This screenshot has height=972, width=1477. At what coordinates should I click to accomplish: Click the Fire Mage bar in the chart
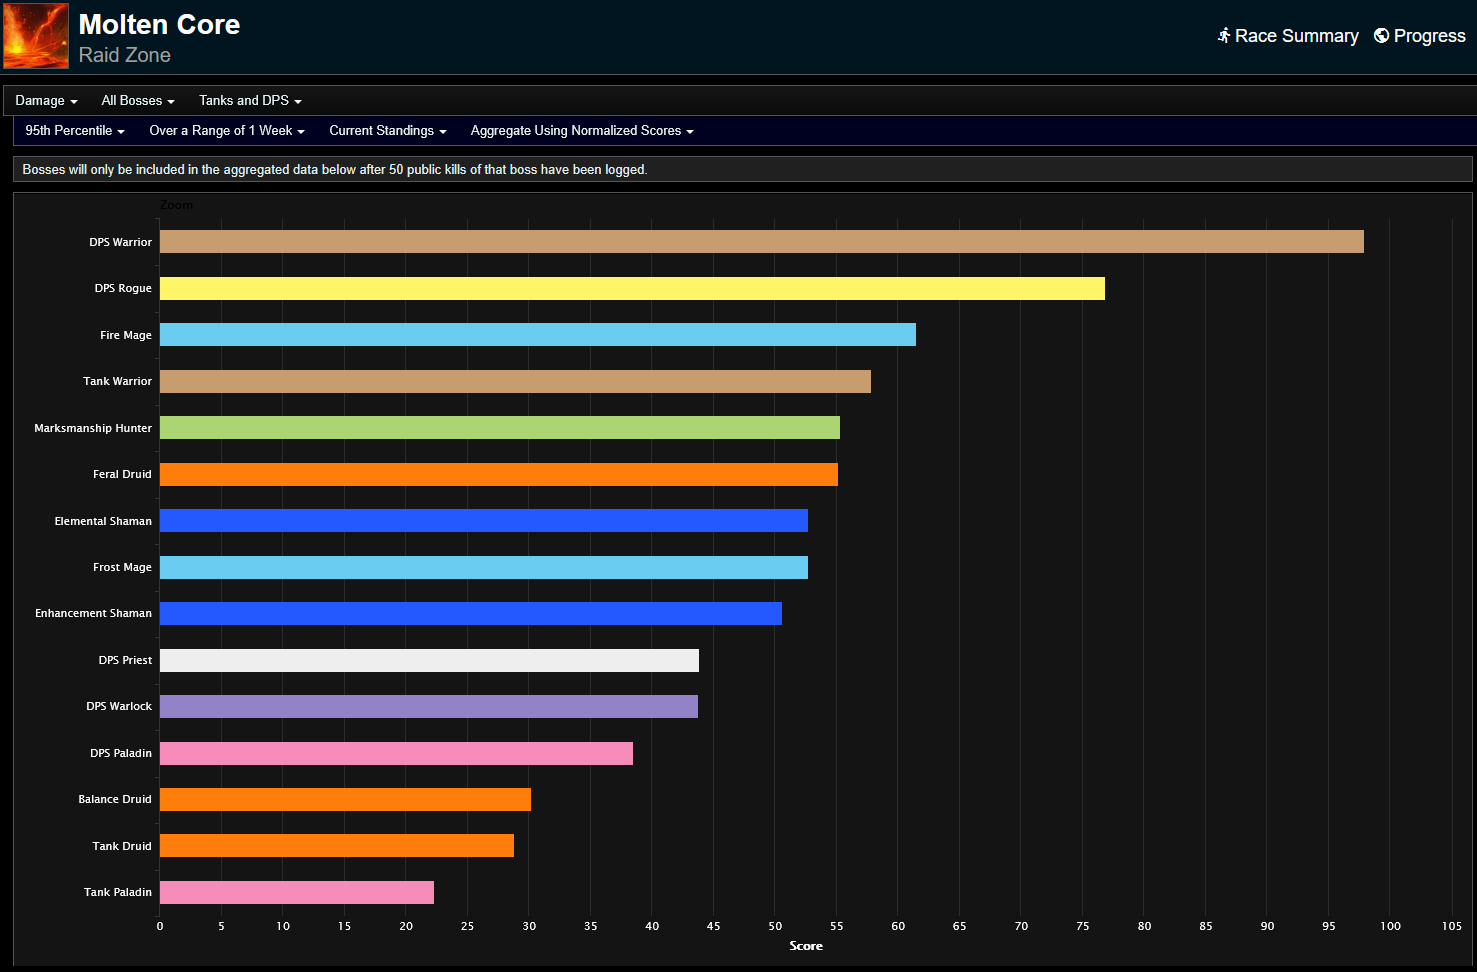(x=537, y=334)
